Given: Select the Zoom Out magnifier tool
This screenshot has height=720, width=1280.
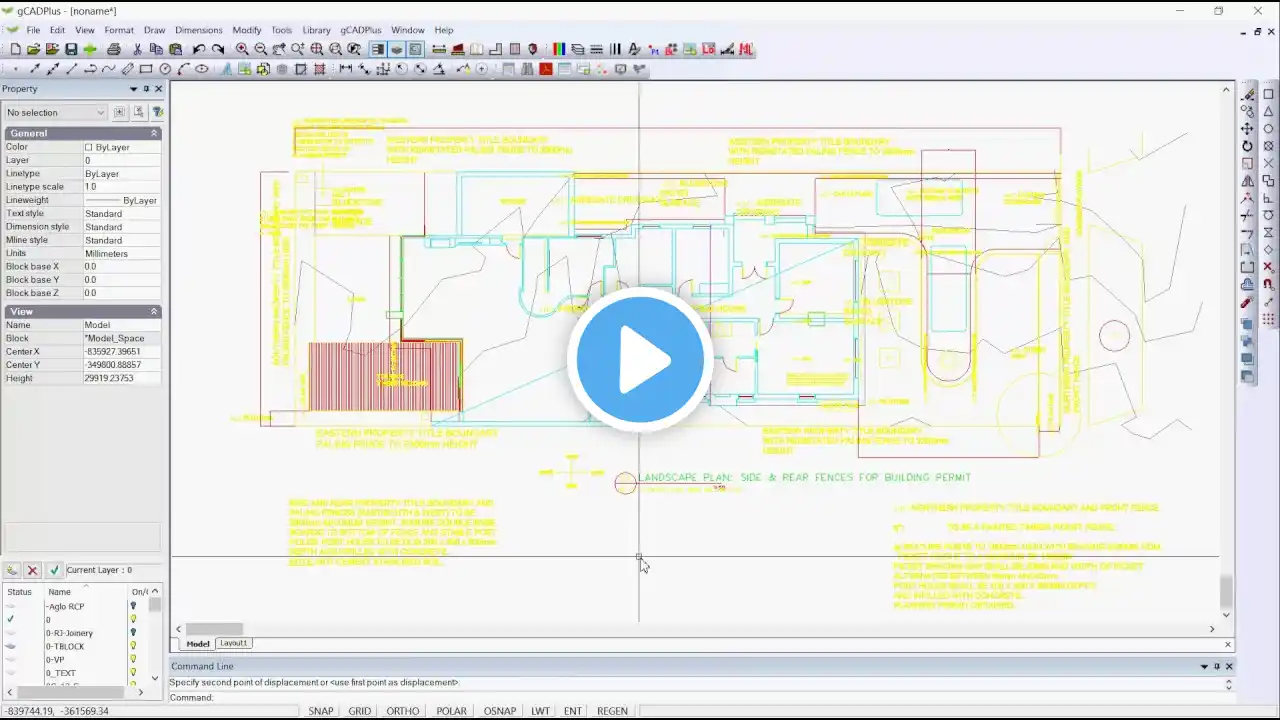Looking at the screenshot, I should [261, 49].
